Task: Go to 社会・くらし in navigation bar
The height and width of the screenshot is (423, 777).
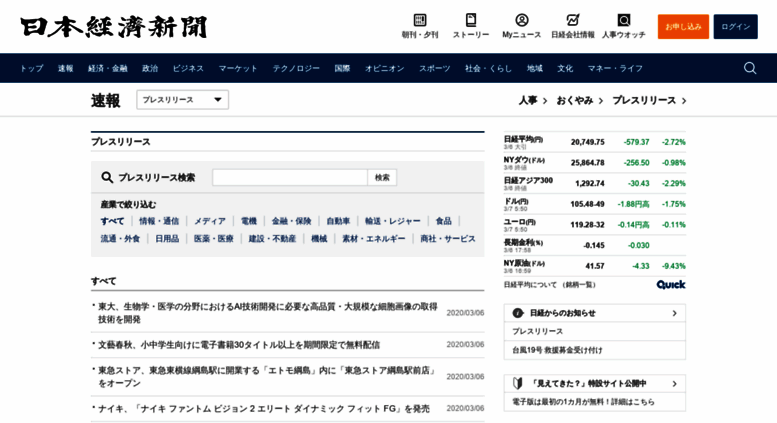Action: click(488, 68)
